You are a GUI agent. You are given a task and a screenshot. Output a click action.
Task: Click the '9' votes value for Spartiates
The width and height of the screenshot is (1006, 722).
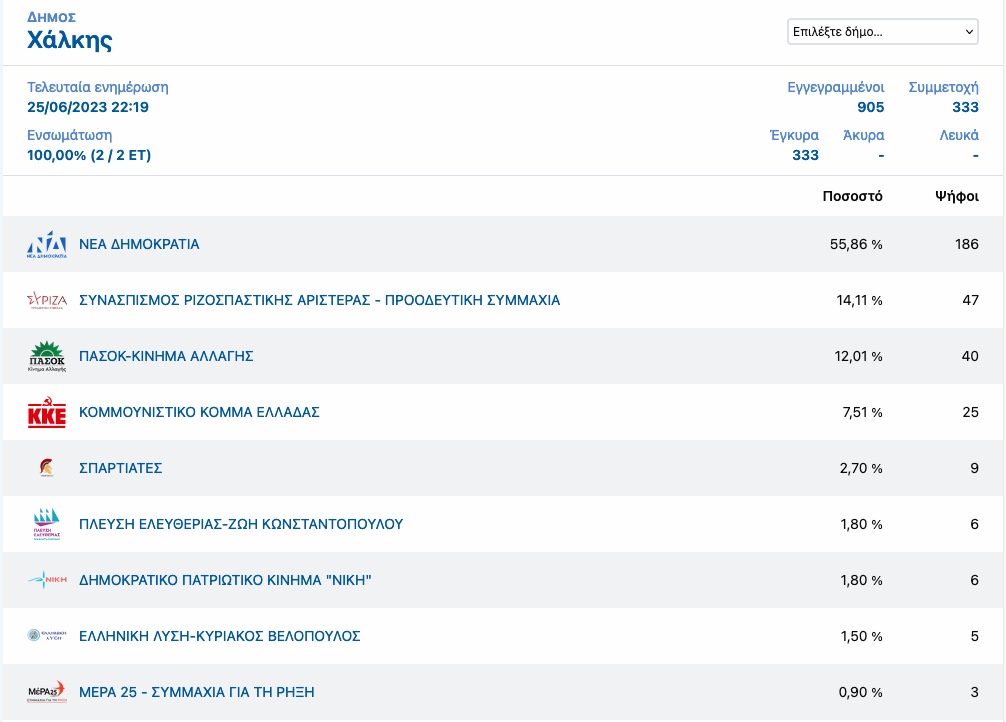click(975, 468)
